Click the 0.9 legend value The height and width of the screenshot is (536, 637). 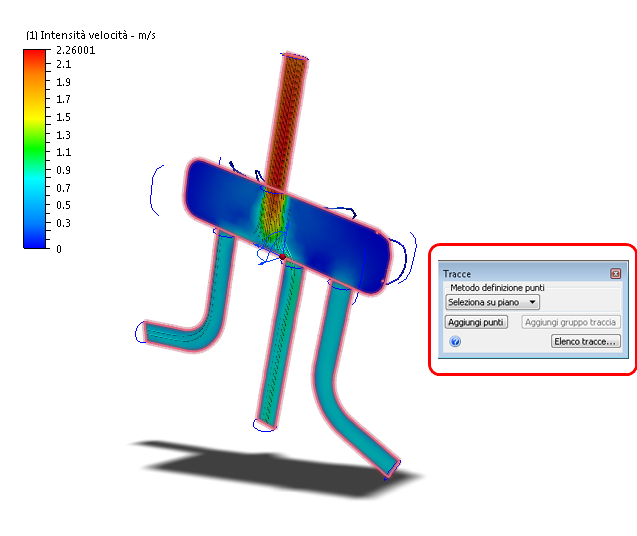point(63,170)
